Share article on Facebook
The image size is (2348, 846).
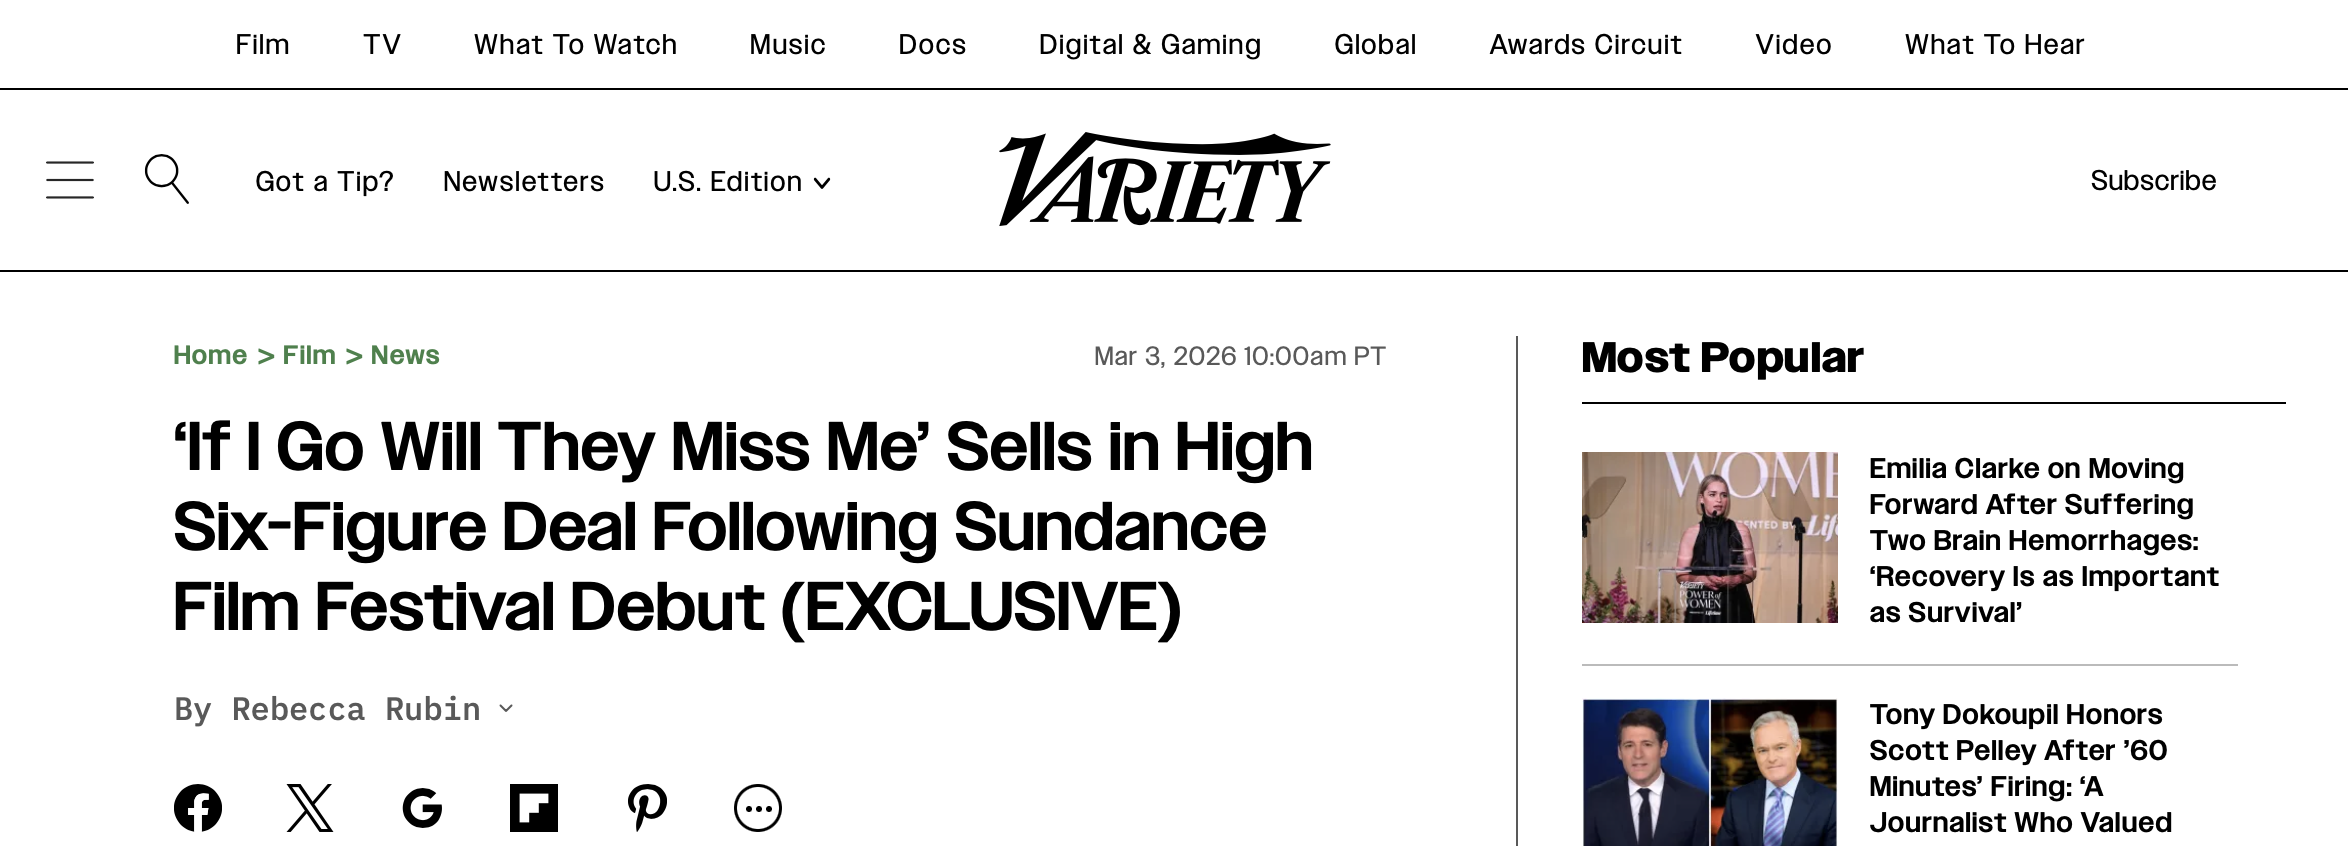point(198,808)
